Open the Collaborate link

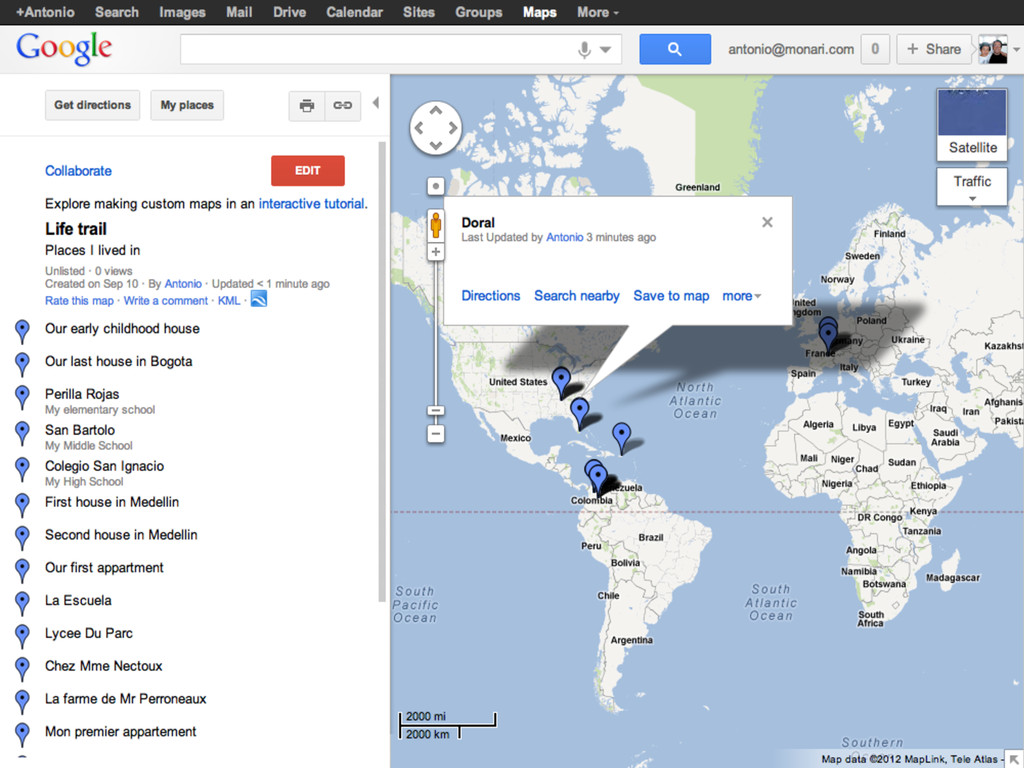78,171
